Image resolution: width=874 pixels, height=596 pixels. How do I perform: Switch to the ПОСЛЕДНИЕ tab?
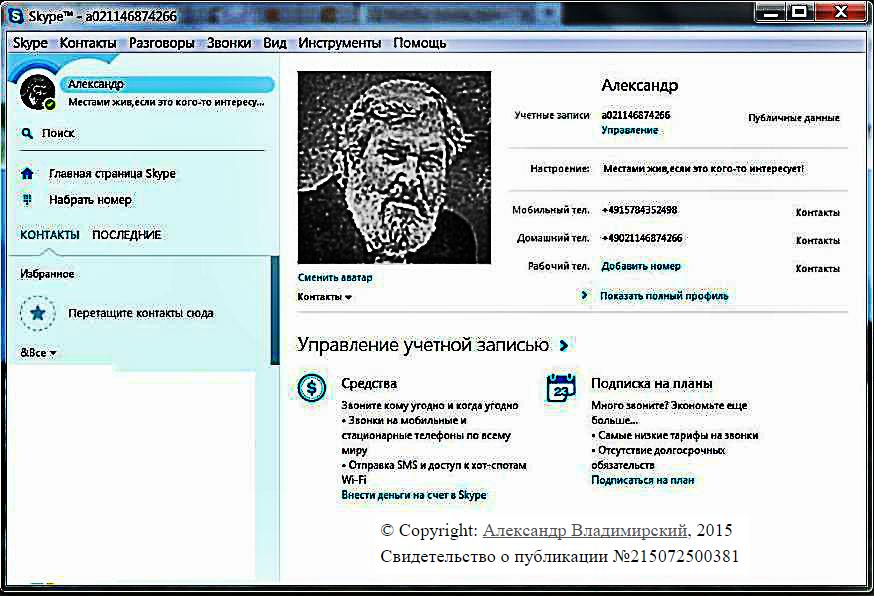click(127, 235)
